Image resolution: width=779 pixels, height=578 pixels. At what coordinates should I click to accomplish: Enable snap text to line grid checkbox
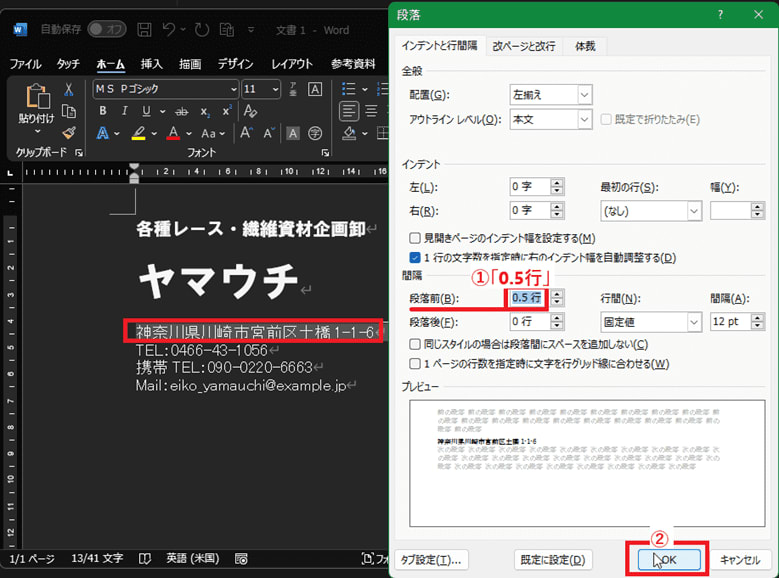point(415,363)
